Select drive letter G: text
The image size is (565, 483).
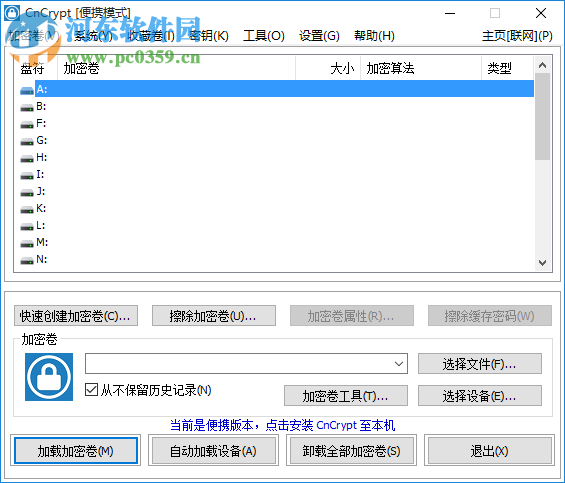pyautogui.click(x=41, y=140)
